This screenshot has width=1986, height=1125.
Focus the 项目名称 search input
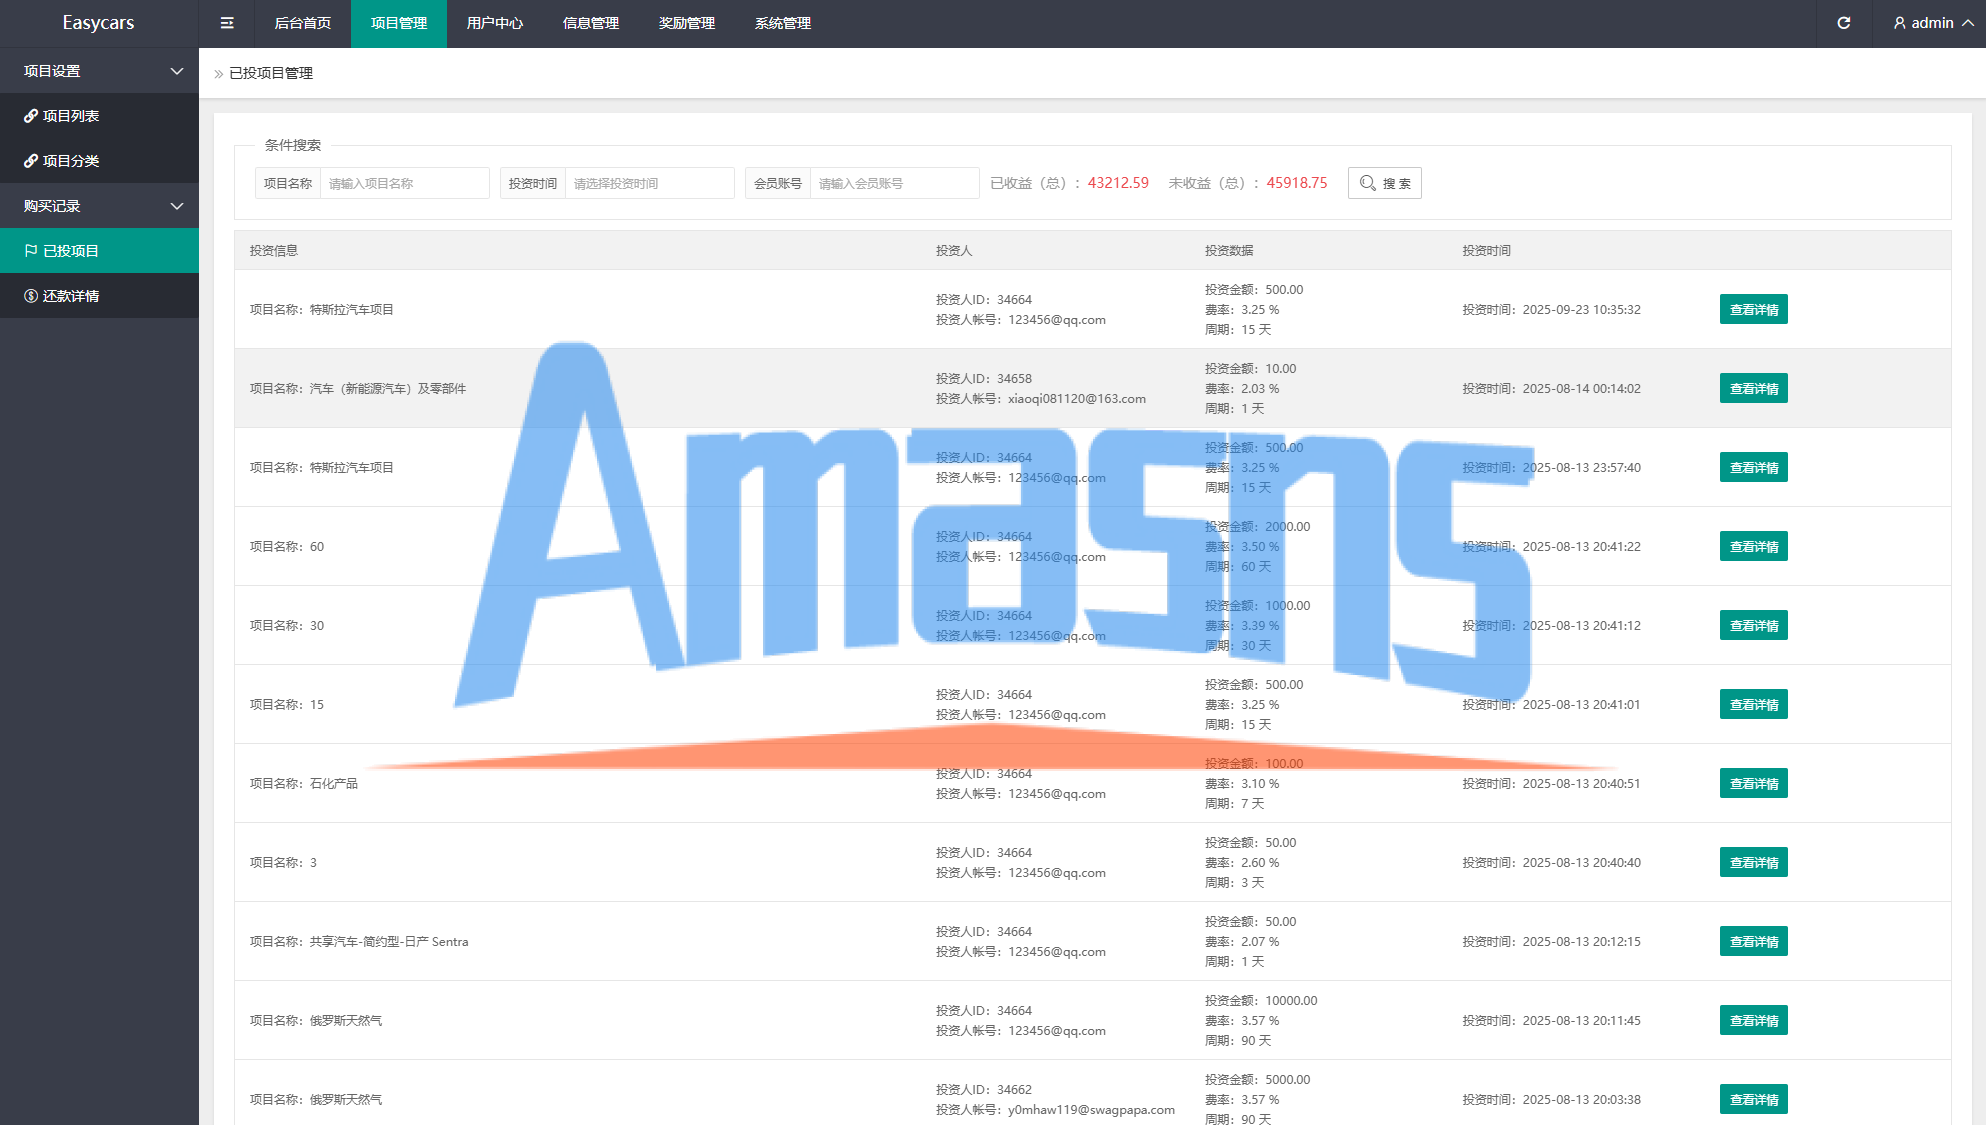[x=404, y=183]
